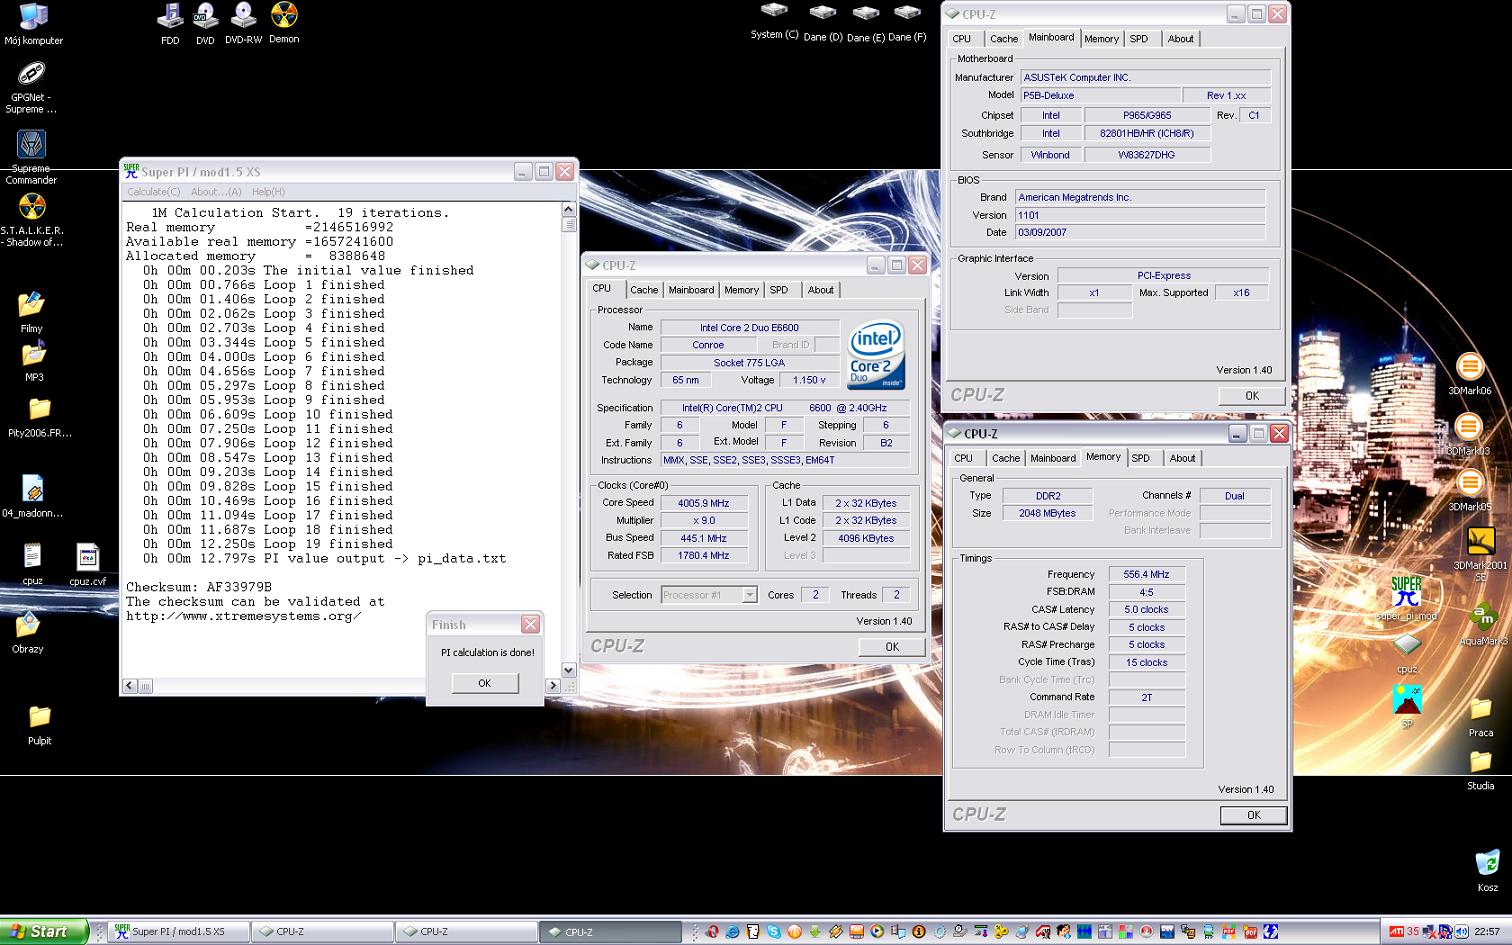Click the 'Checksum: AF33979B' line

[x=199, y=587]
